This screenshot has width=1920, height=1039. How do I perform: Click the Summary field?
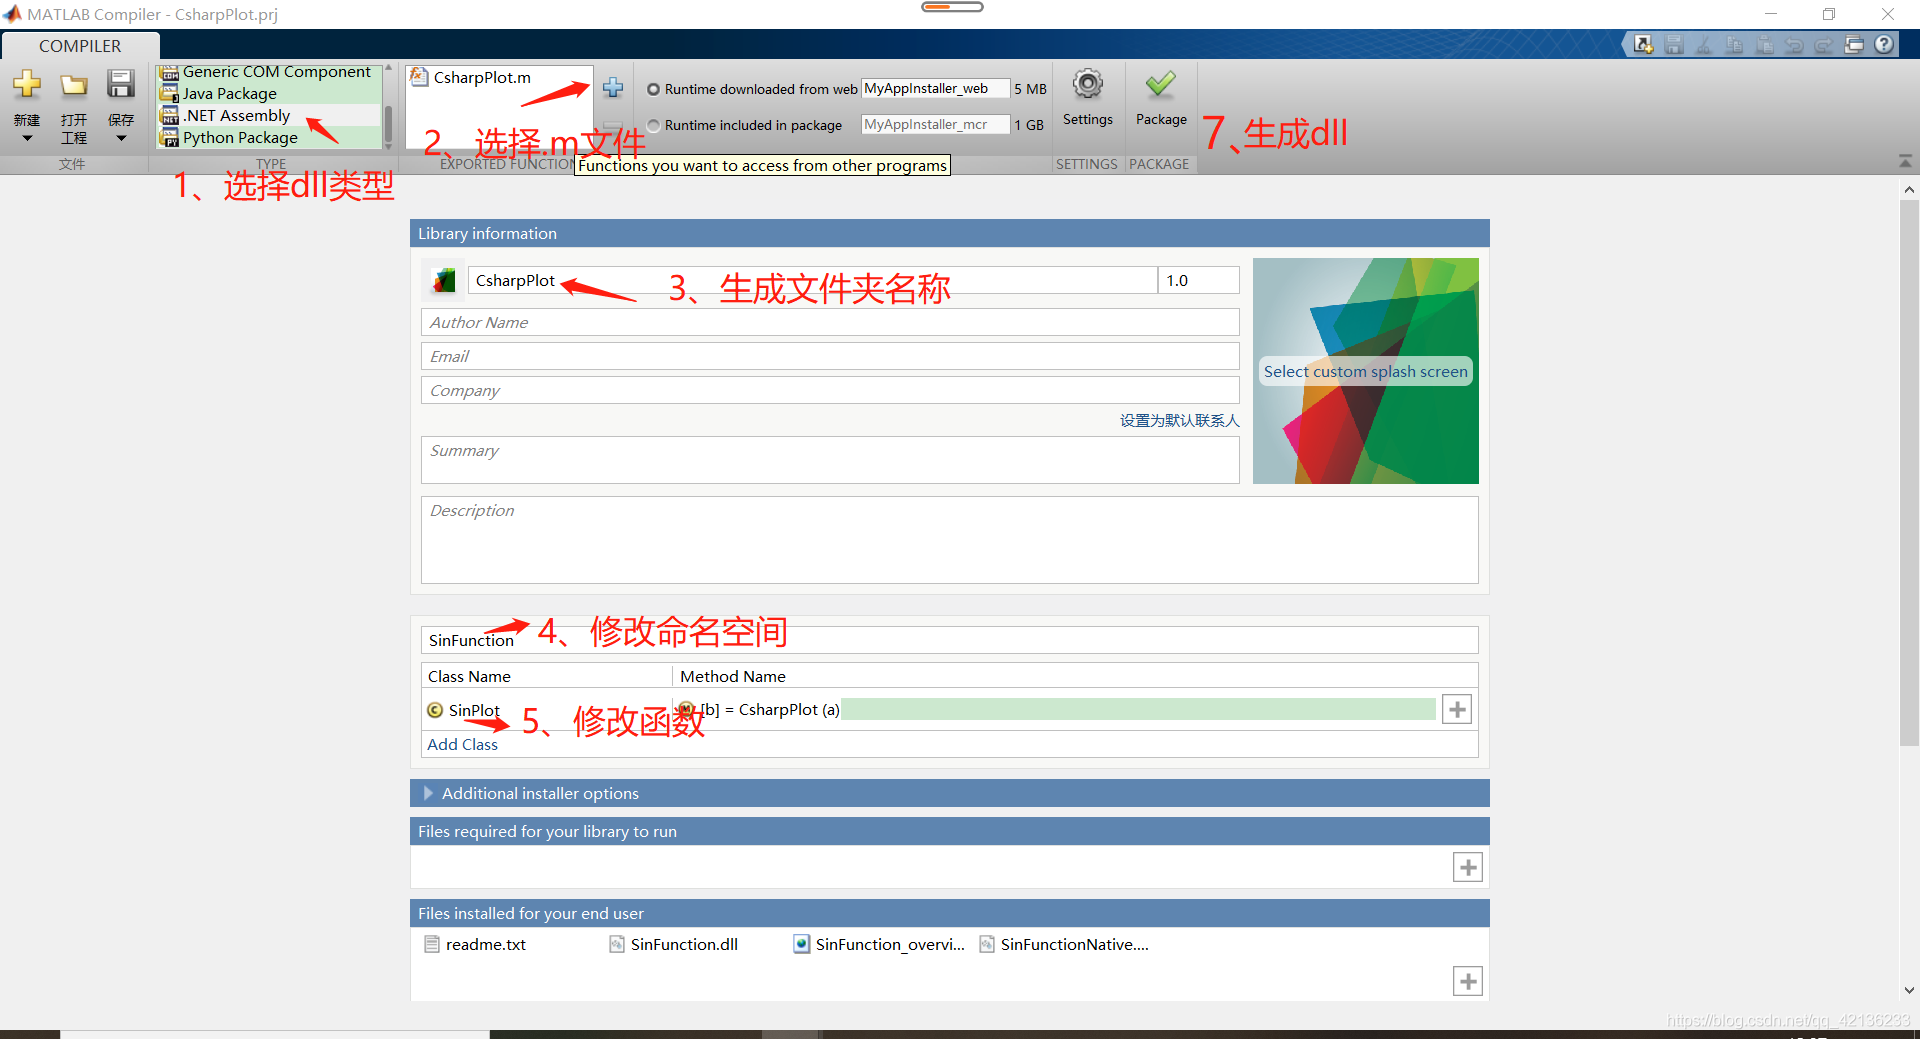(x=830, y=460)
